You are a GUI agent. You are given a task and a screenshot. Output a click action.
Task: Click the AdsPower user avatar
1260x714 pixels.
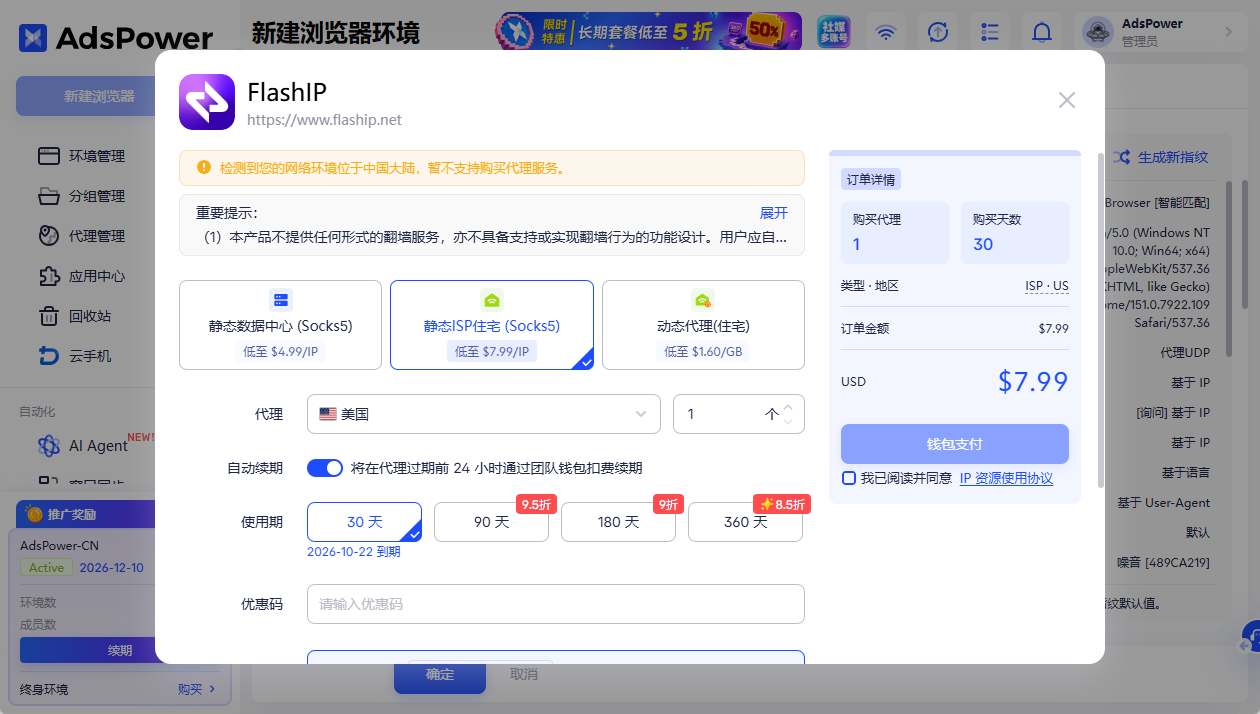pyautogui.click(x=1098, y=32)
